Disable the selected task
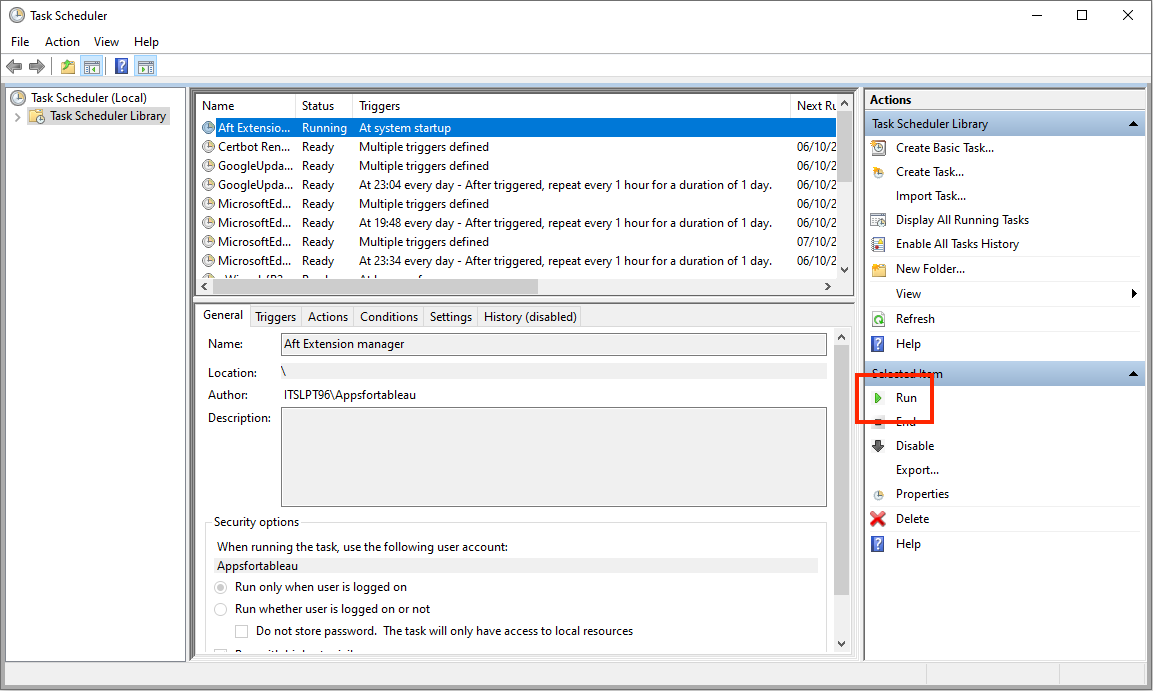The height and width of the screenshot is (691, 1153). pos(914,446)
